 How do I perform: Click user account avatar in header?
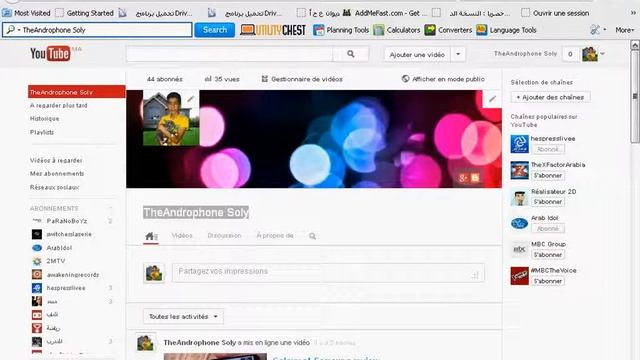point(590,54)
